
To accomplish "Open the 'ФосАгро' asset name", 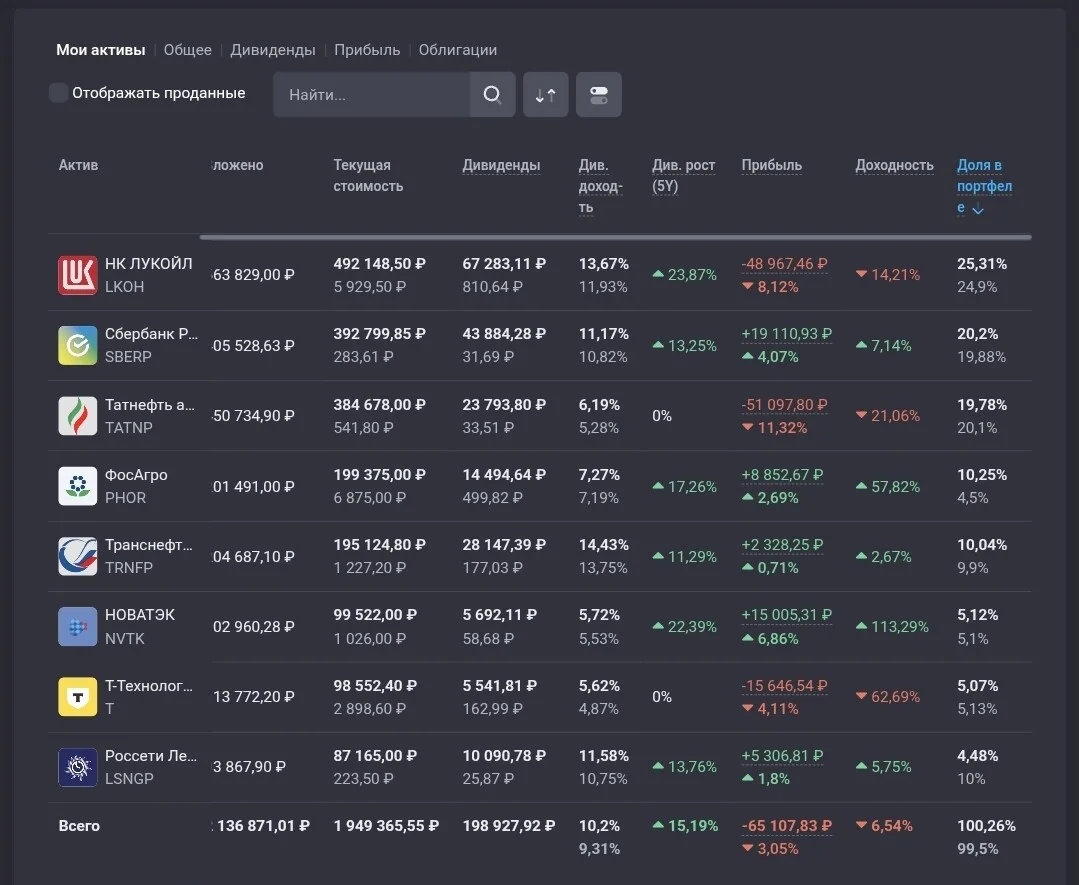I will coord(136,475).
